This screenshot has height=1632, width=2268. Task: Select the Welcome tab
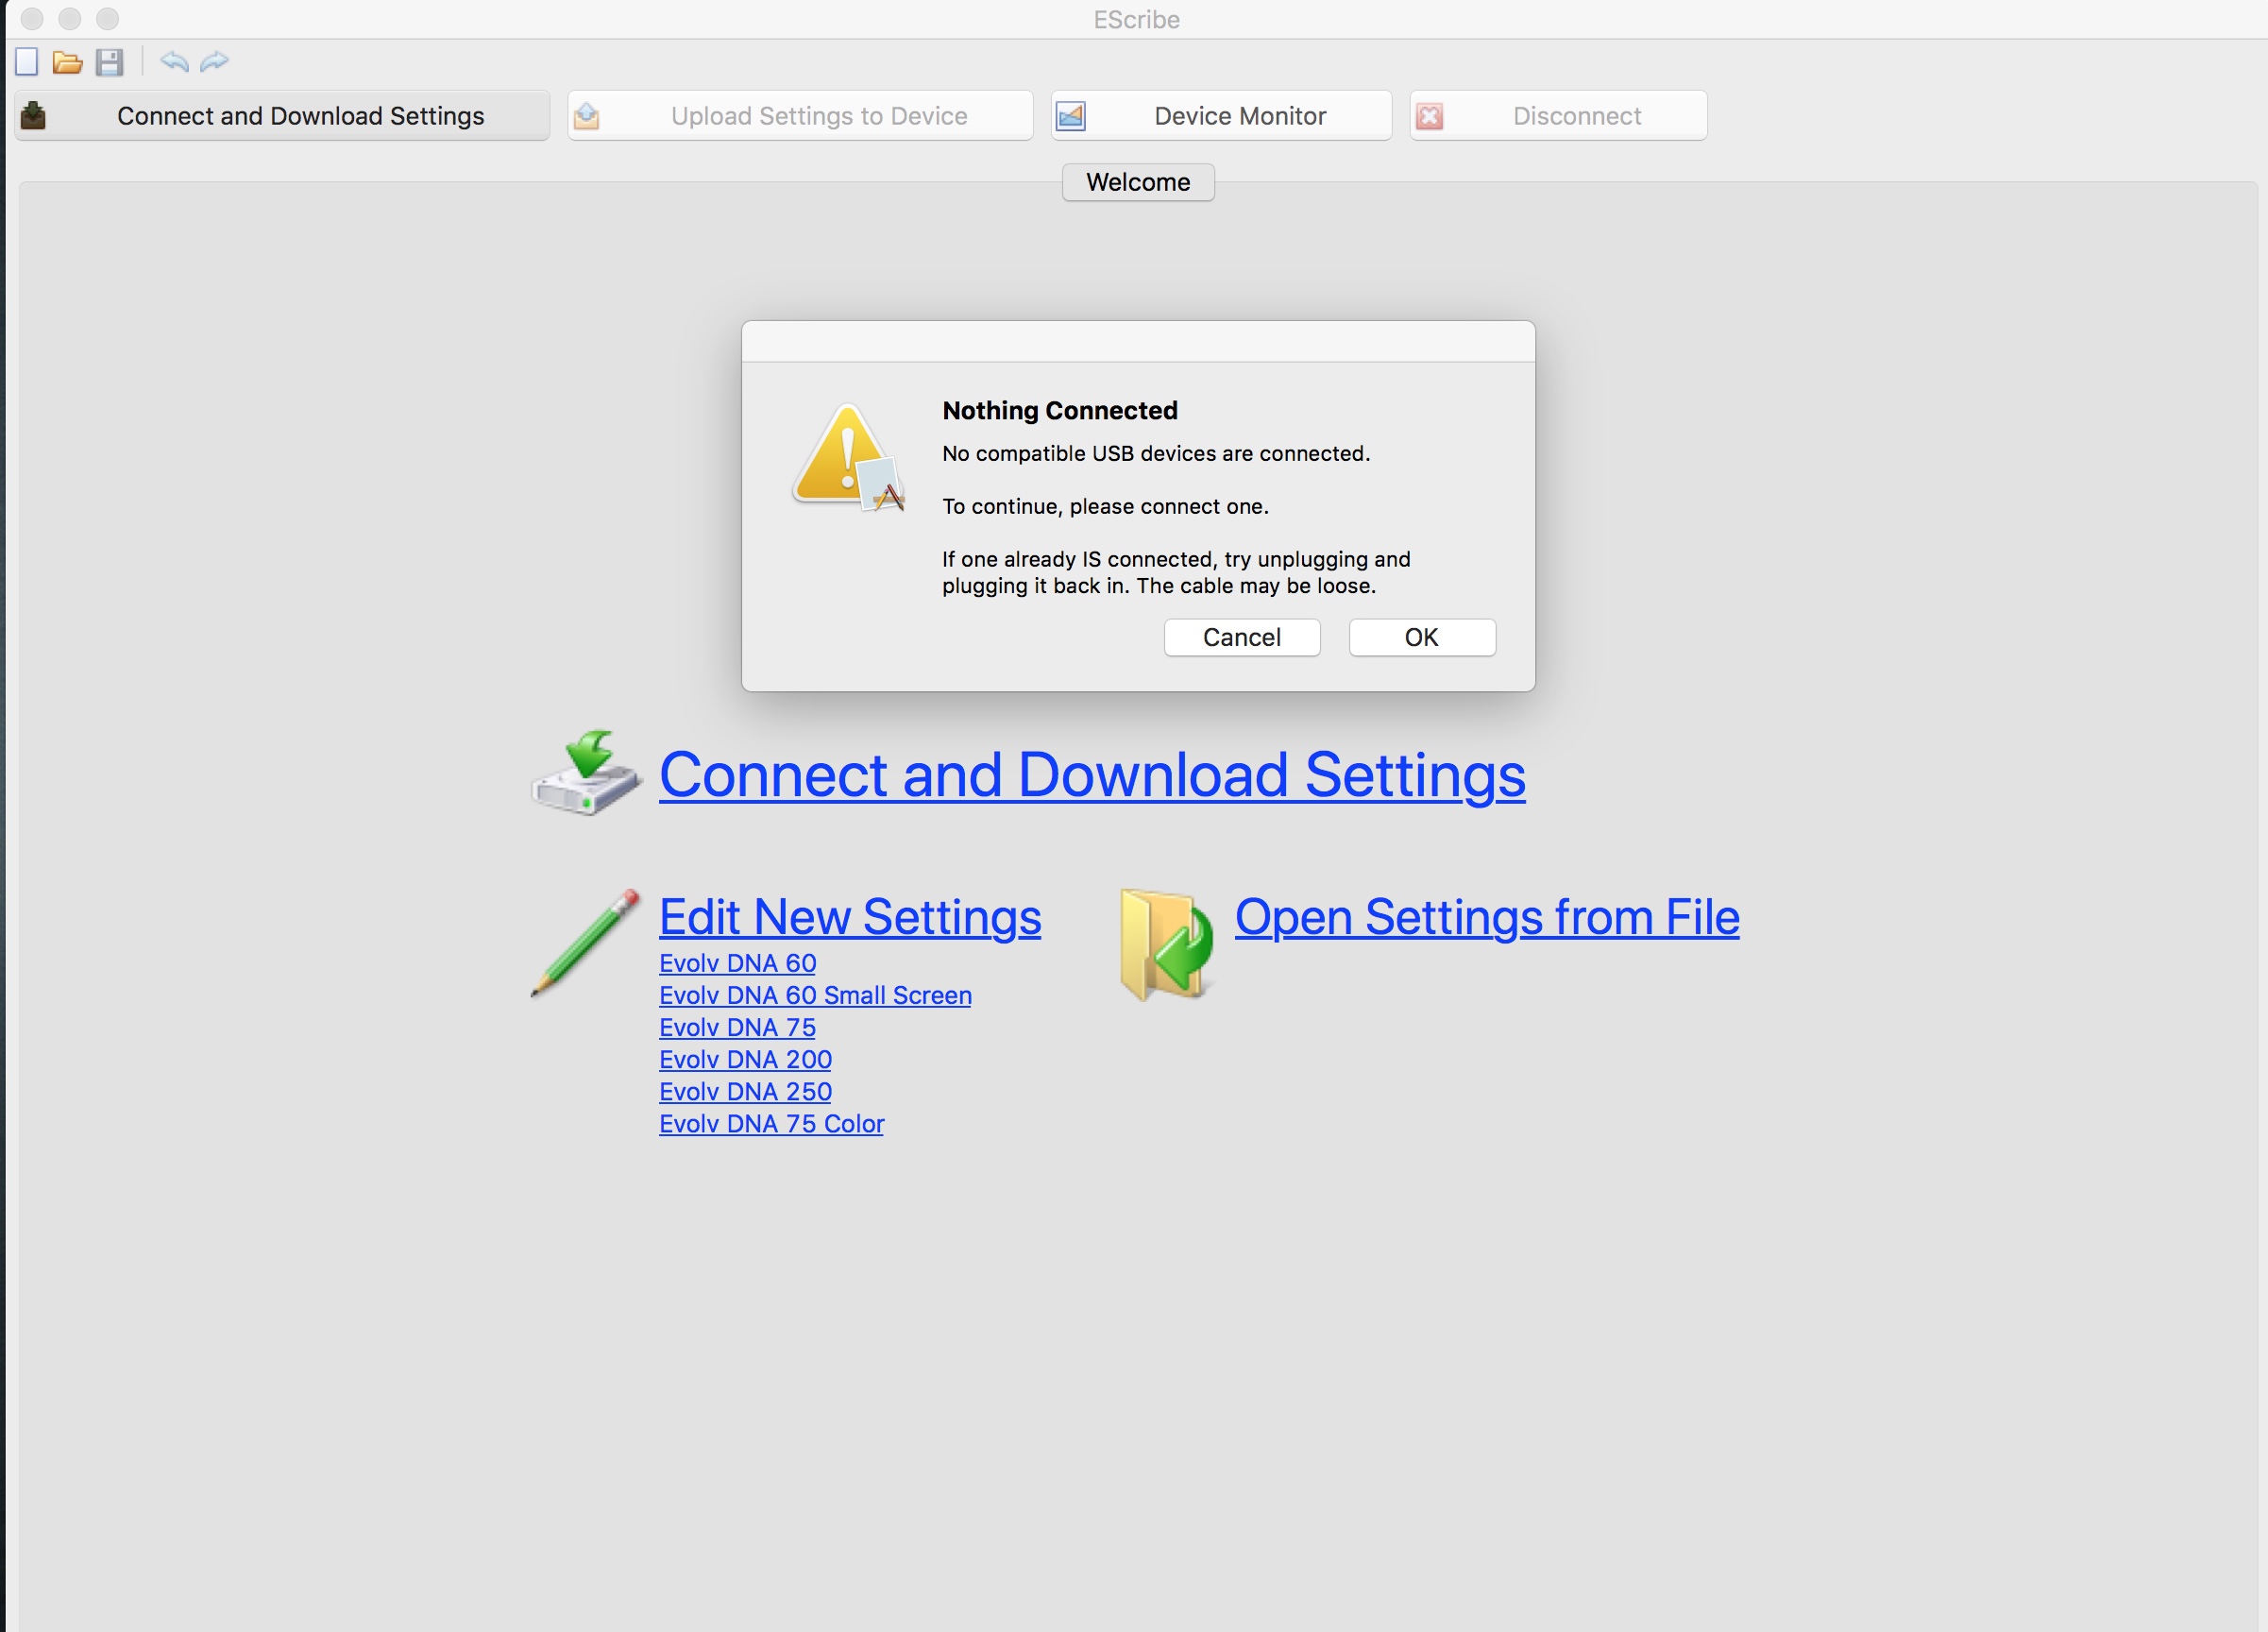click(1138, 182)
